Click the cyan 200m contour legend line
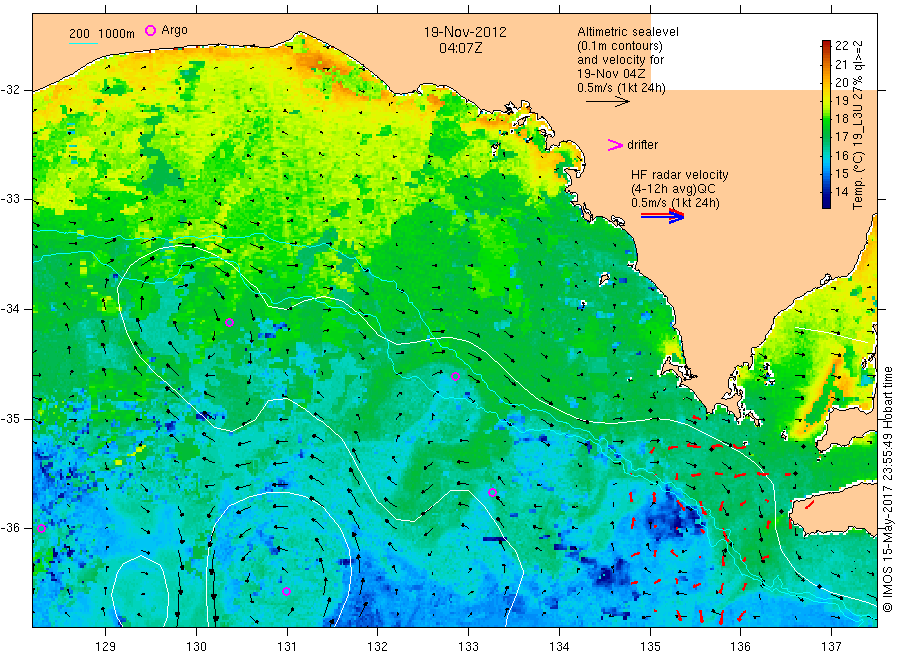Image resolution: width=900 pixels, height=660 pixels. [x=83, y=43]
